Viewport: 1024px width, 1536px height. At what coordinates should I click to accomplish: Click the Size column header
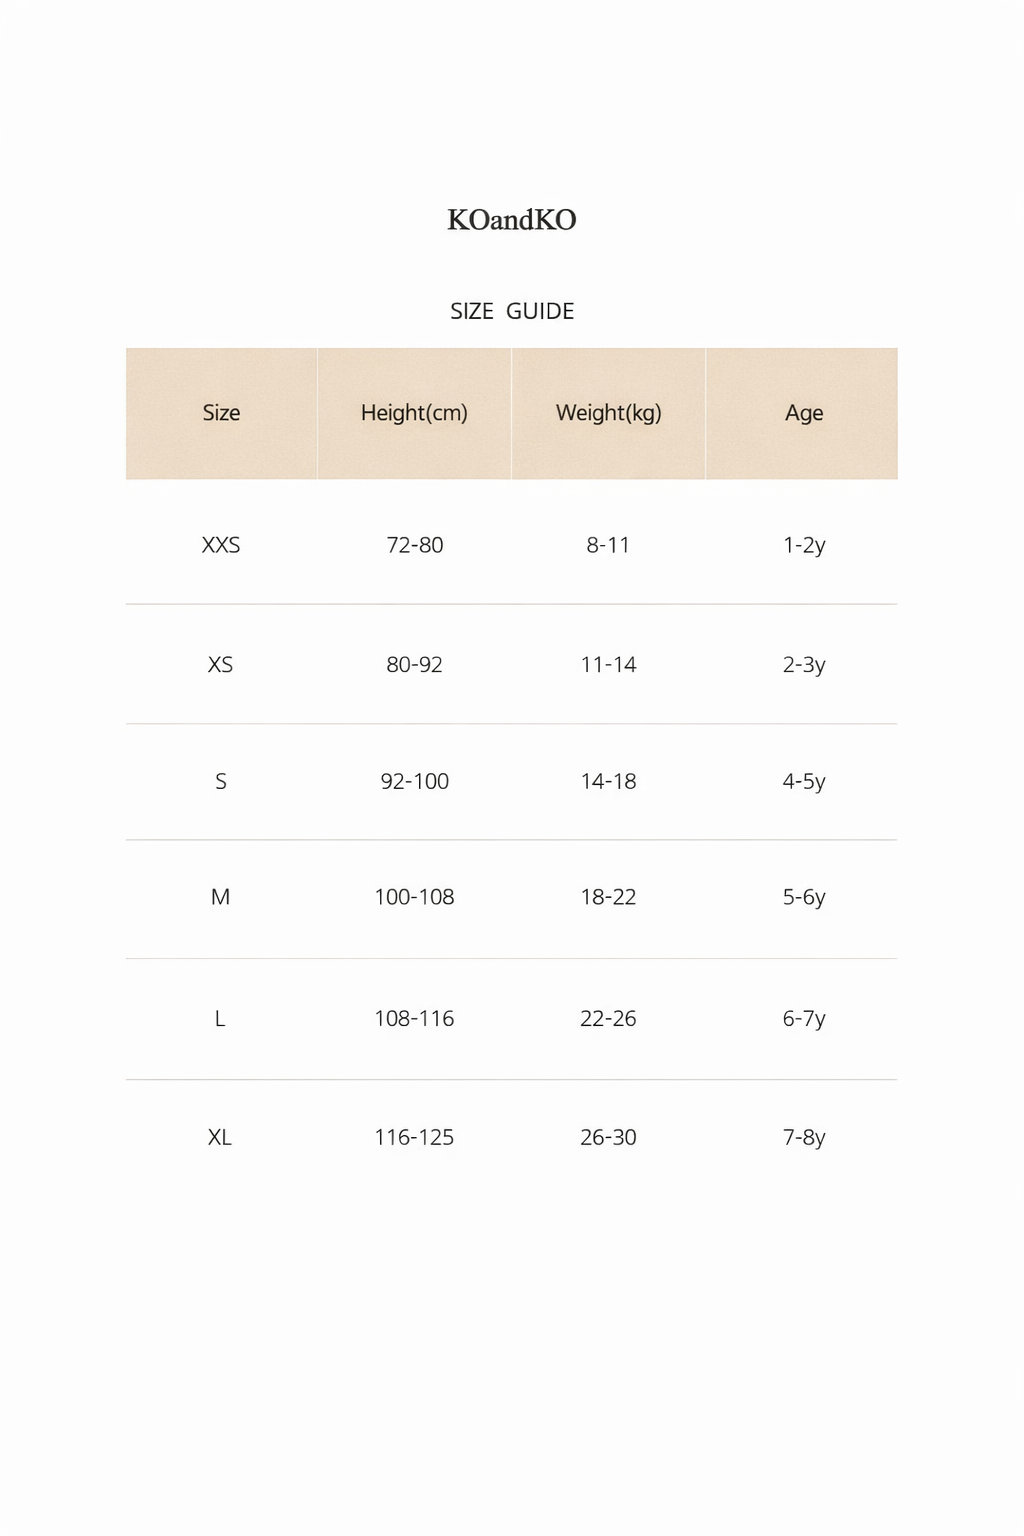click(221, 413)
